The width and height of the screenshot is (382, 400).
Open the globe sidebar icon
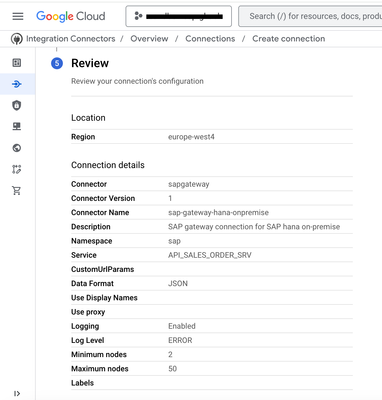click(17, 148)
